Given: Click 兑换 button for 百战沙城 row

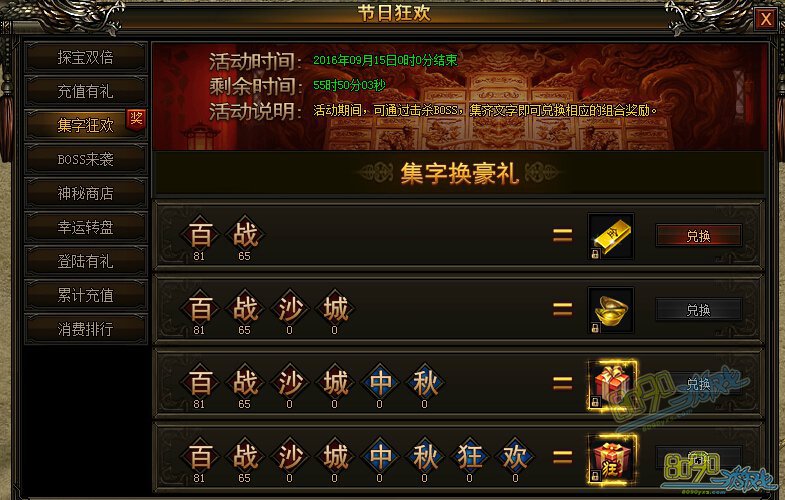Looking at the screenshot, I should point(698,310).
